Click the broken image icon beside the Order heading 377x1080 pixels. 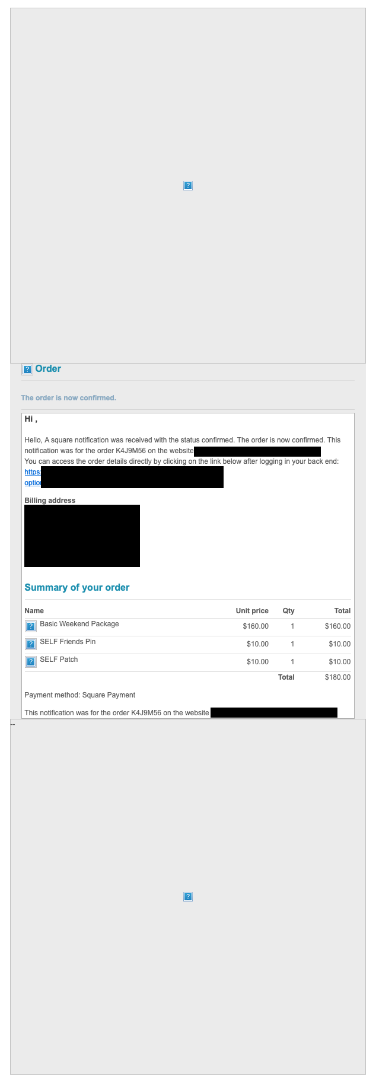[x=28, y=369]
